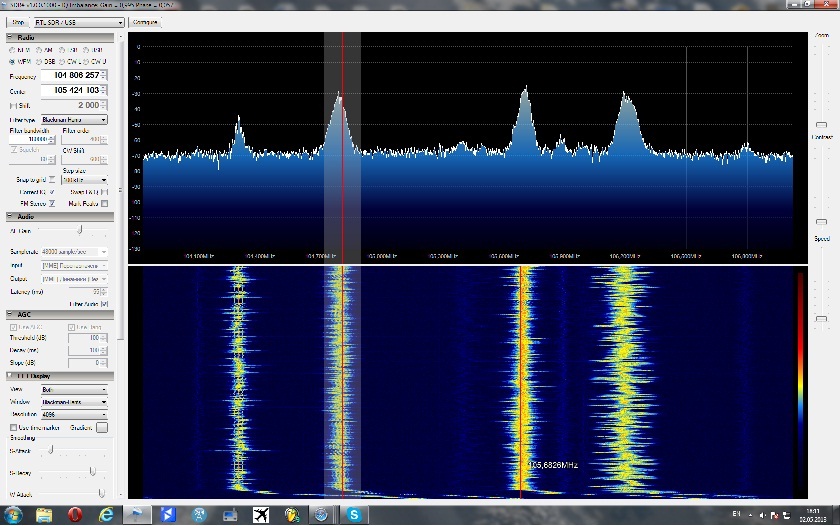Click the taskbar clock

coord(813,515)
